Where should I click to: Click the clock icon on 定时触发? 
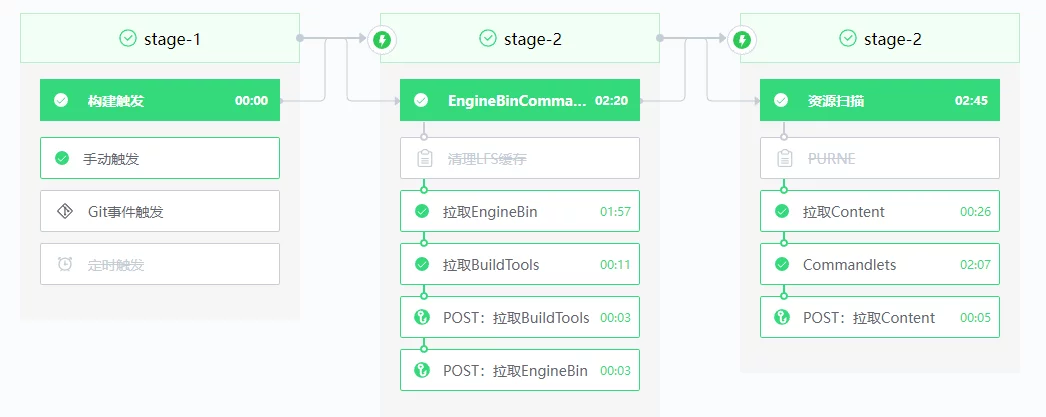[64, 264]
